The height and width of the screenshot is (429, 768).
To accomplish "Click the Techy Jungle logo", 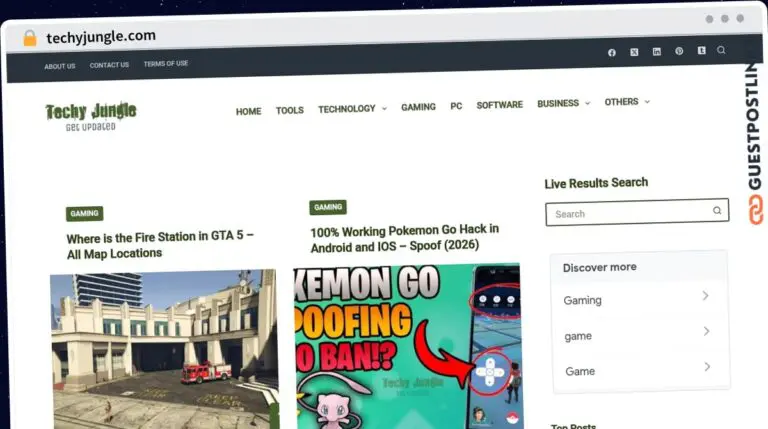I will [91, 117].
